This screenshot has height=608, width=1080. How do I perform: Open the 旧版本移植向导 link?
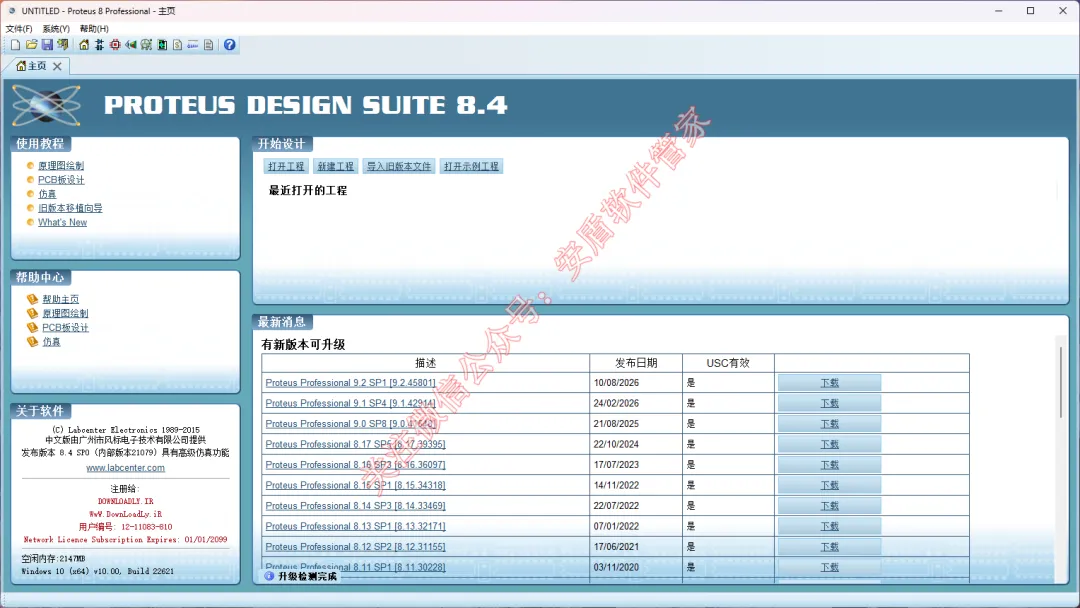(70, 208)
